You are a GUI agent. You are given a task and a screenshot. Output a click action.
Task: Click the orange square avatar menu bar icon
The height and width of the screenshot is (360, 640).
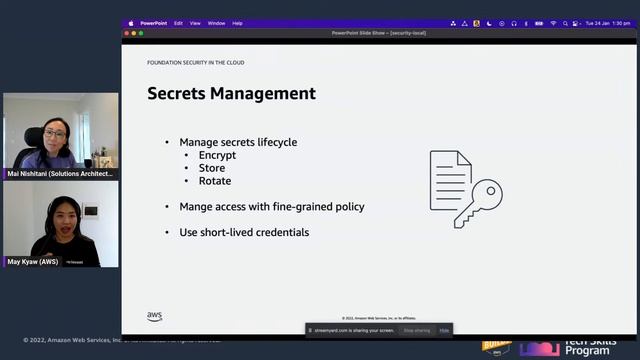tap(476, 24)
